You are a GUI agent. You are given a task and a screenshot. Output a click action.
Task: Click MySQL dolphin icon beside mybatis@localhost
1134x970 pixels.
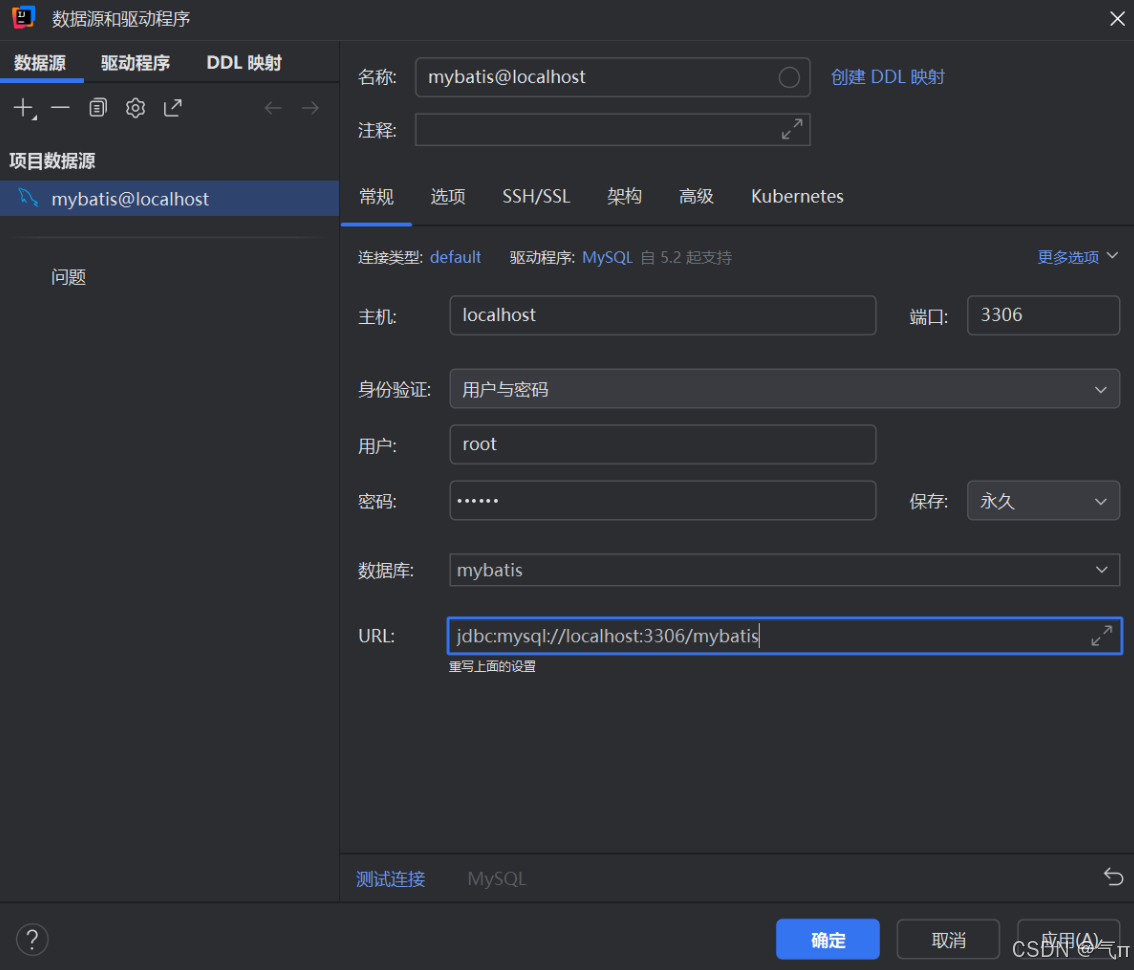tap(28, 197)
